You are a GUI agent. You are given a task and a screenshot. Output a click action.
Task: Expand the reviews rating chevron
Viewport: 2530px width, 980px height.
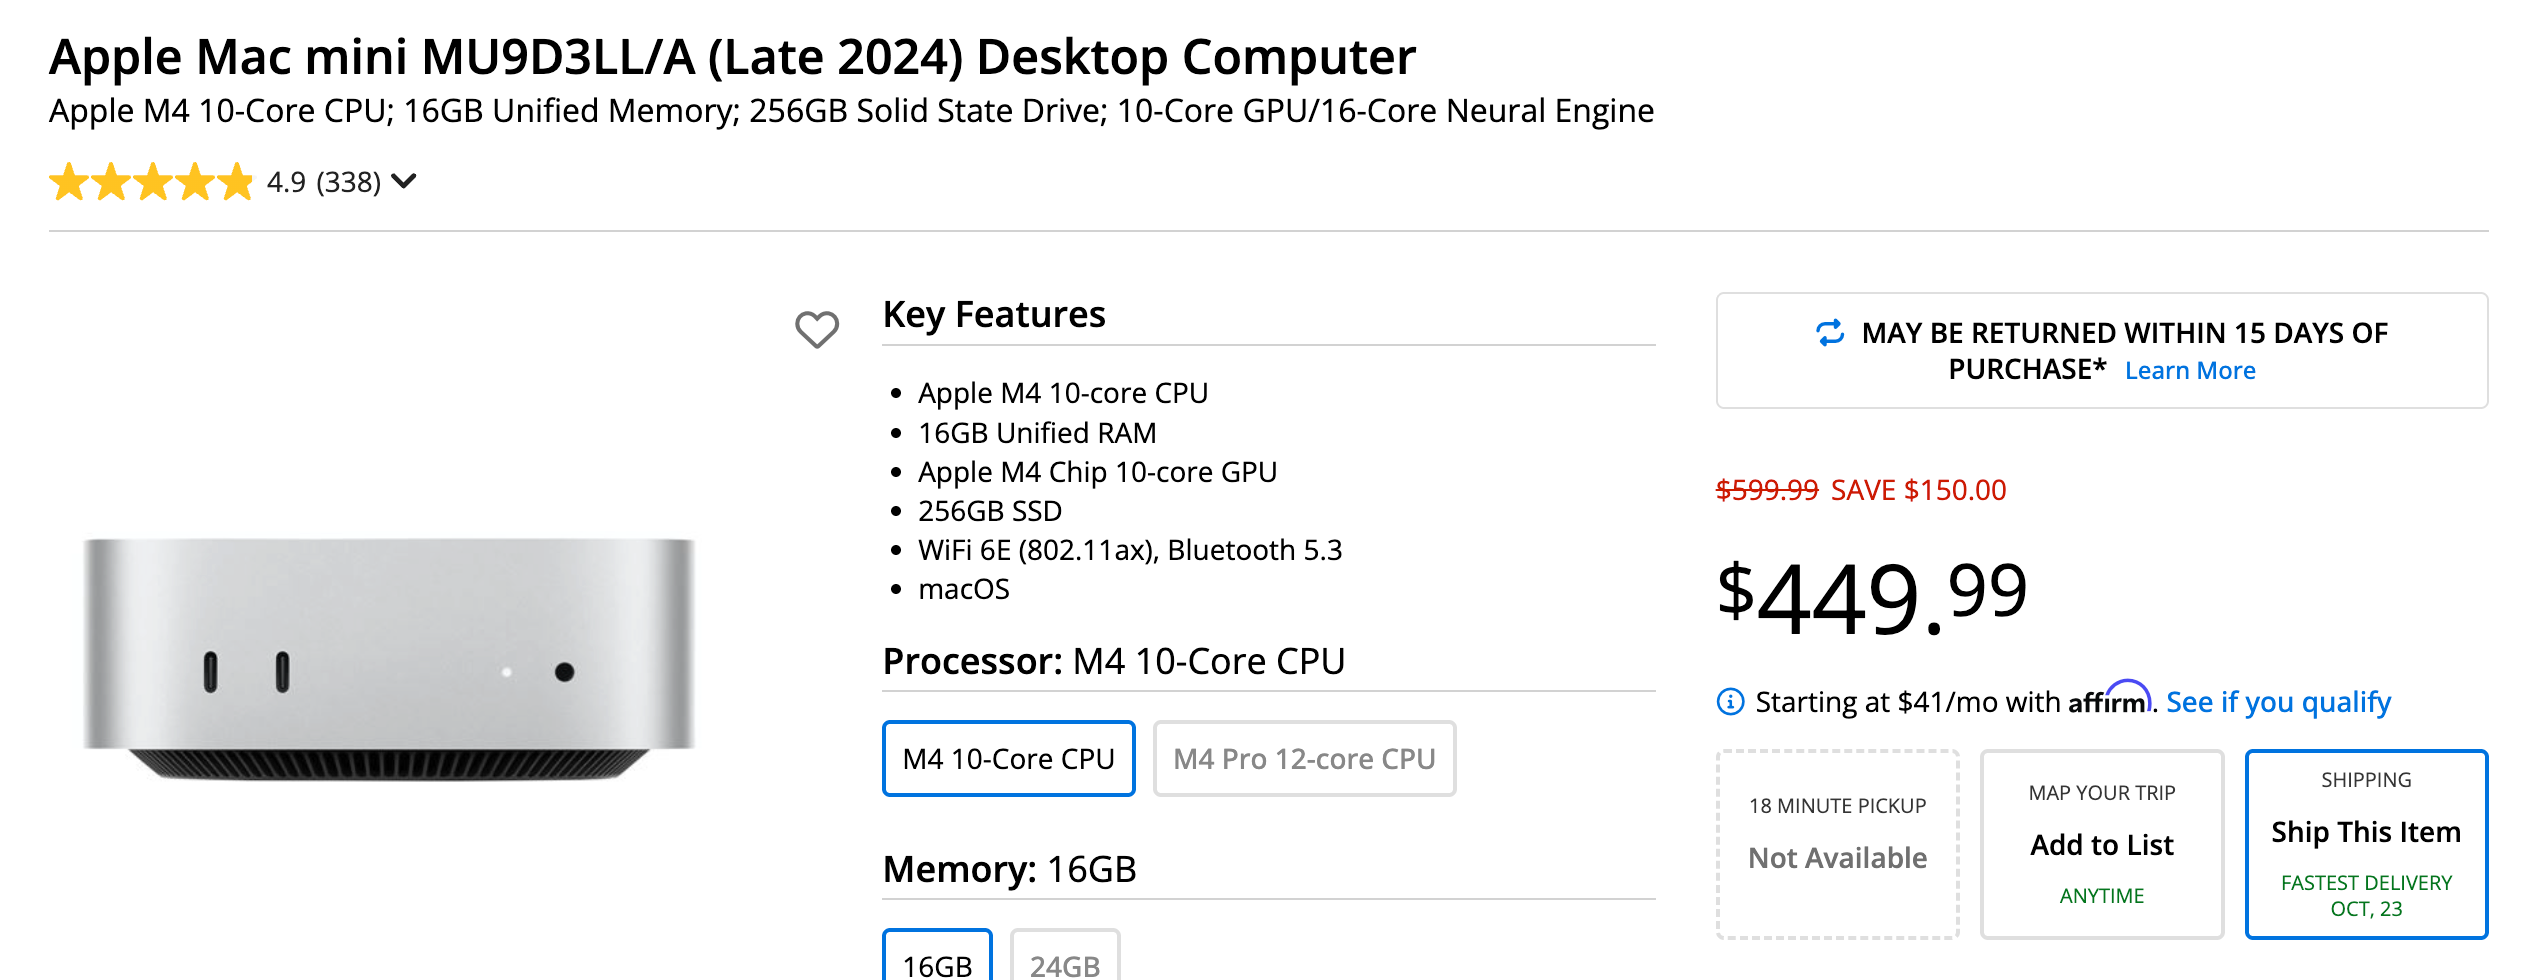click(x=404, y=181)
